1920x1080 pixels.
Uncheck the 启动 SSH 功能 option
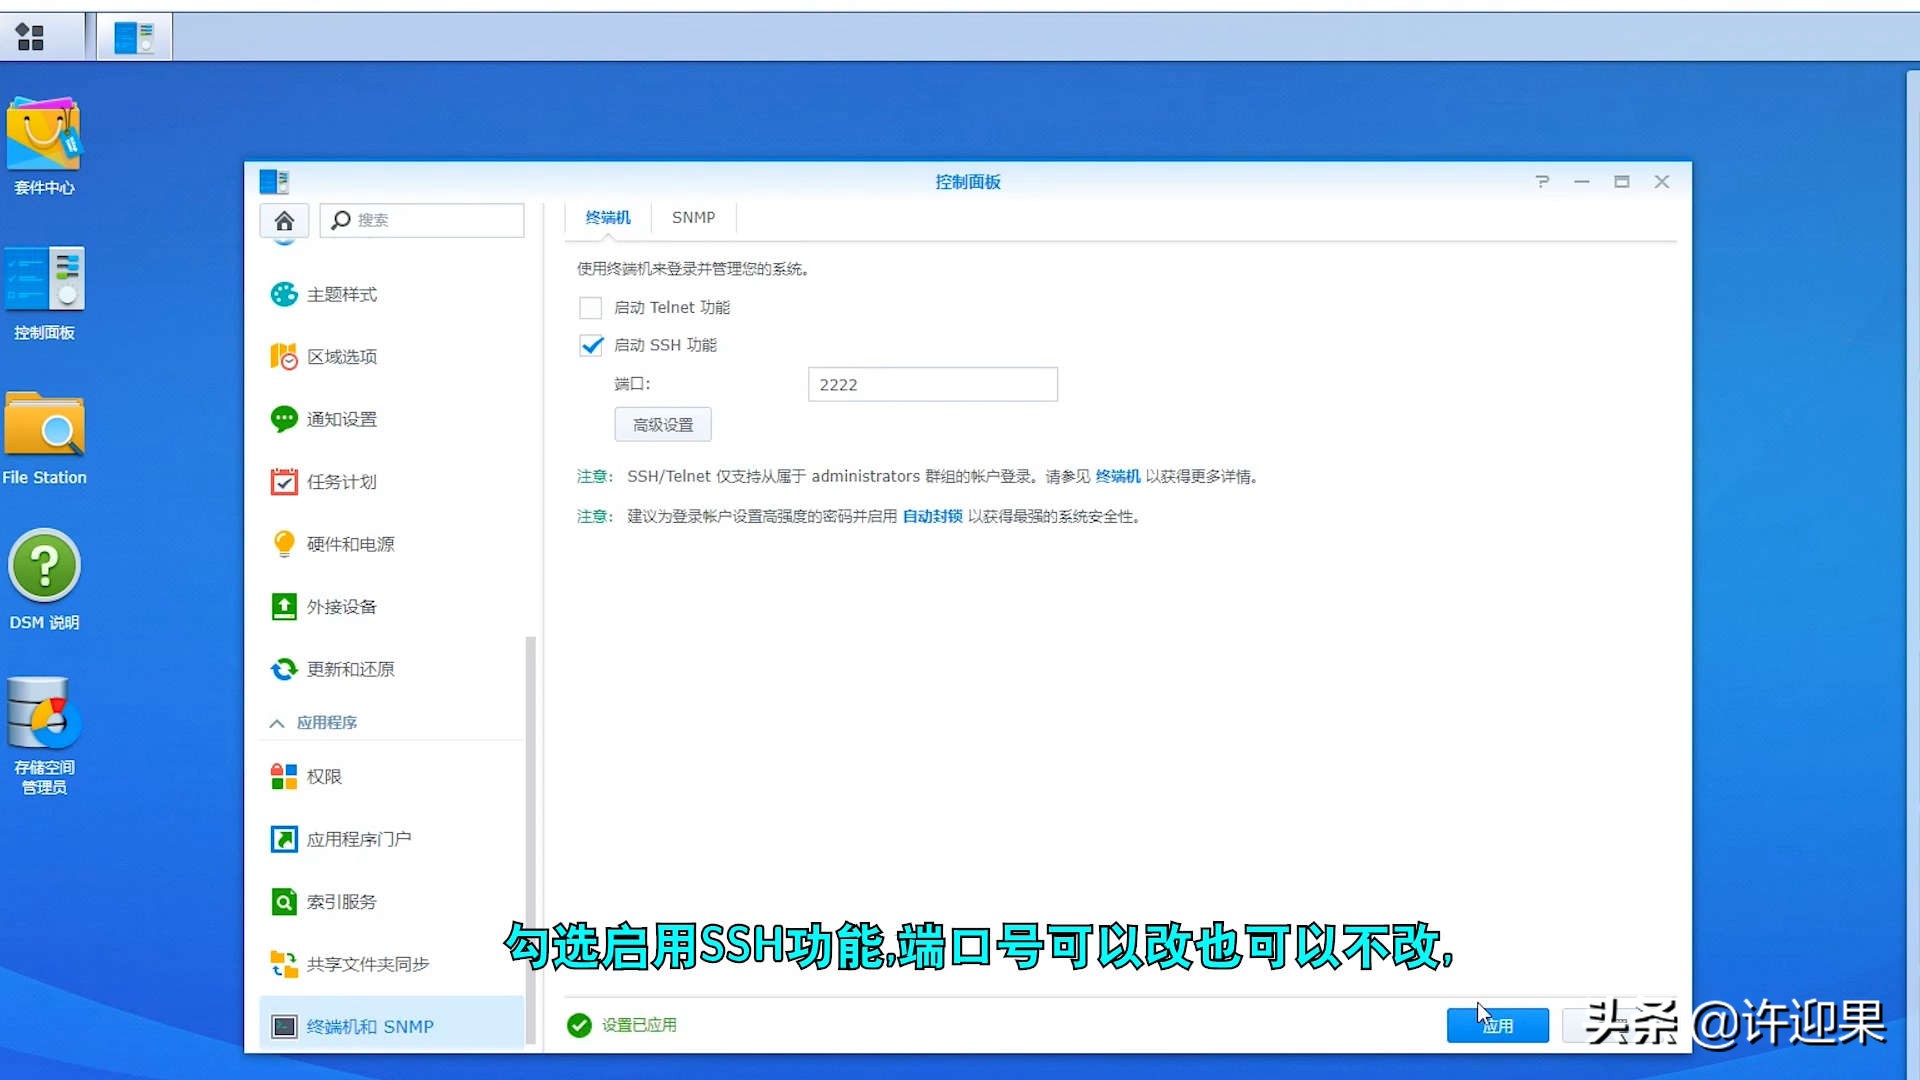[x=590, y=345]
